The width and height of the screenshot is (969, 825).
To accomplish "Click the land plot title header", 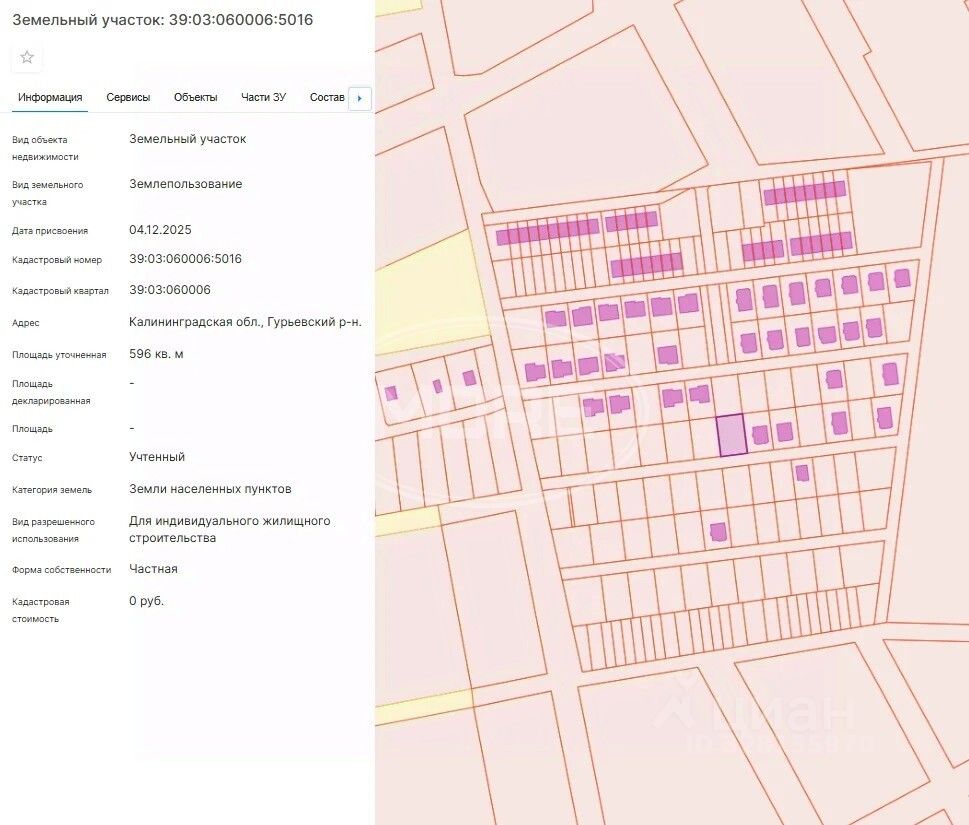I will click(163, 20).
